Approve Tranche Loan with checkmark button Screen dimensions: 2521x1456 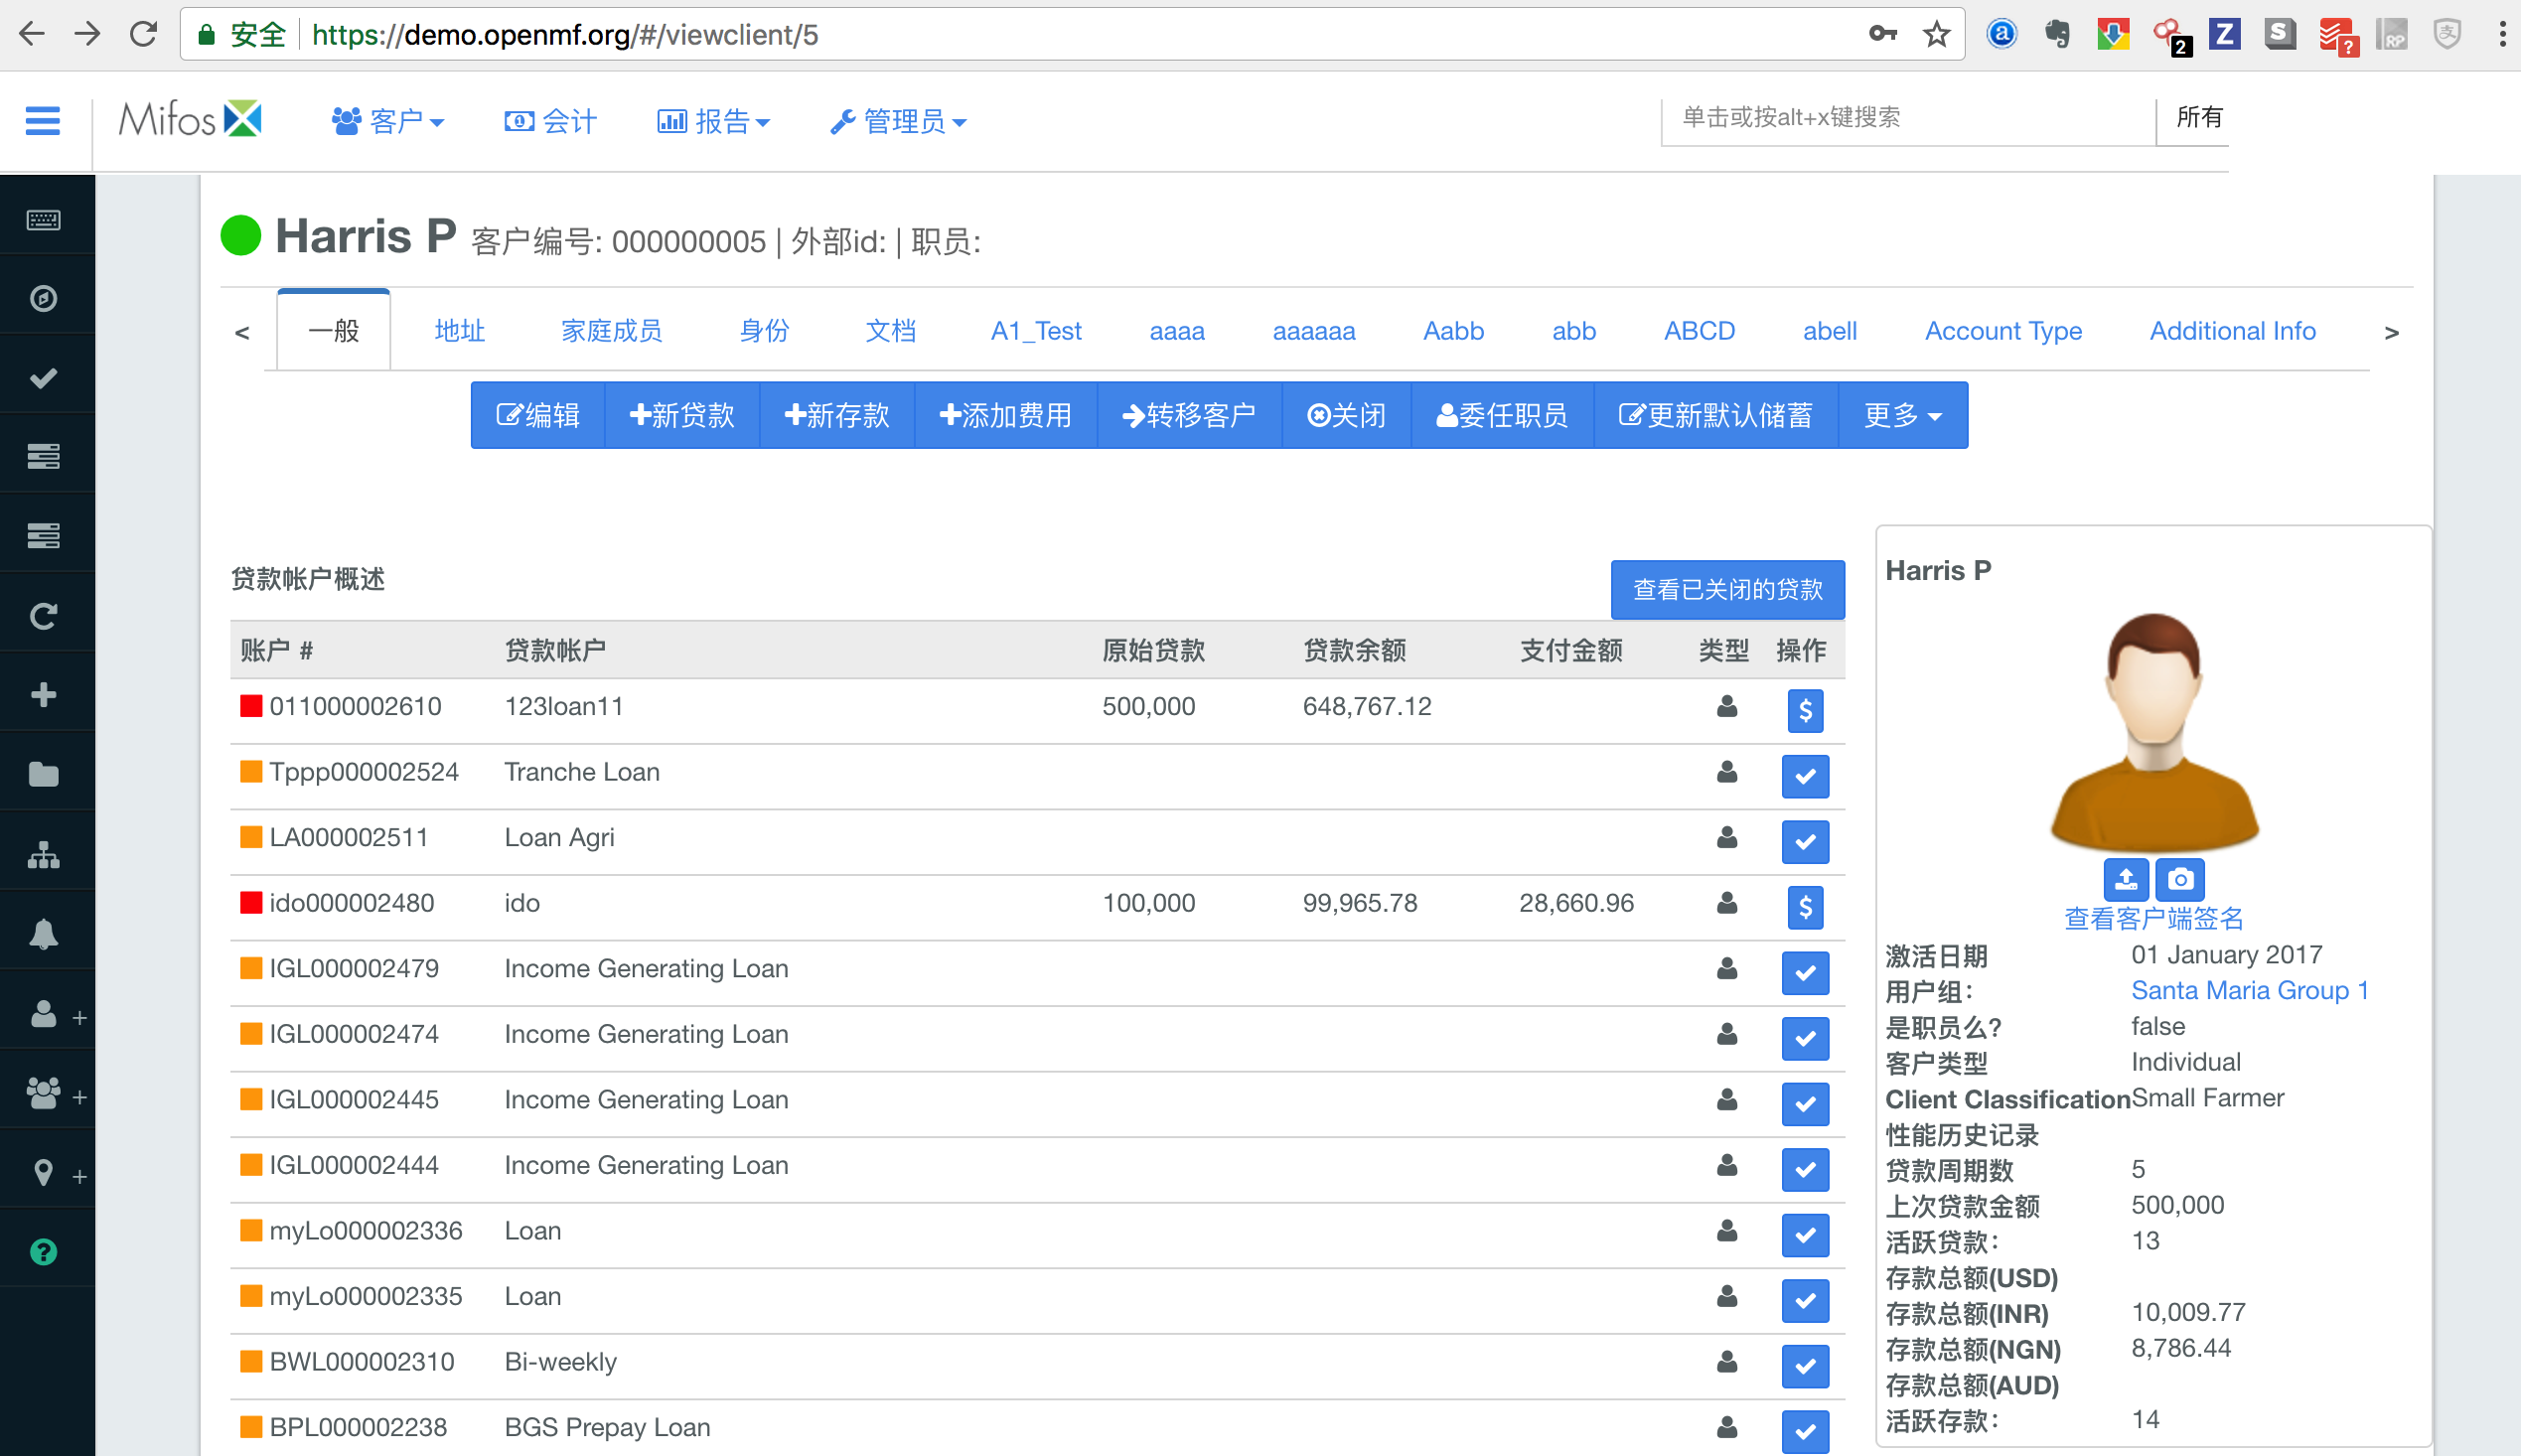(x=1805, y=776)
